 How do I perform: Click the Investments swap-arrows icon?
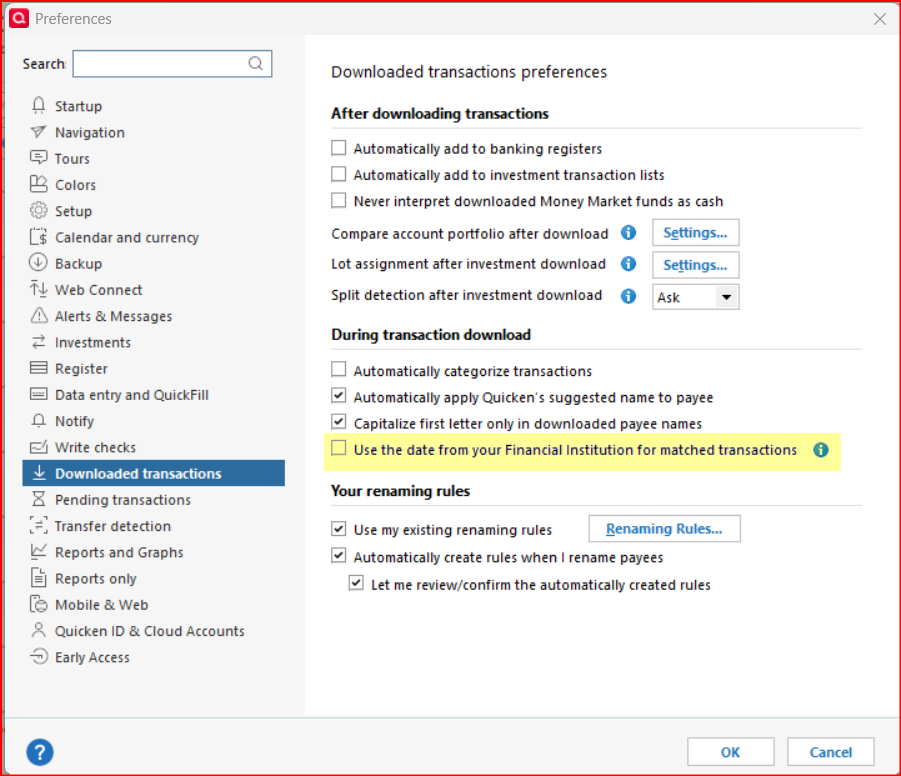point(38,342)
